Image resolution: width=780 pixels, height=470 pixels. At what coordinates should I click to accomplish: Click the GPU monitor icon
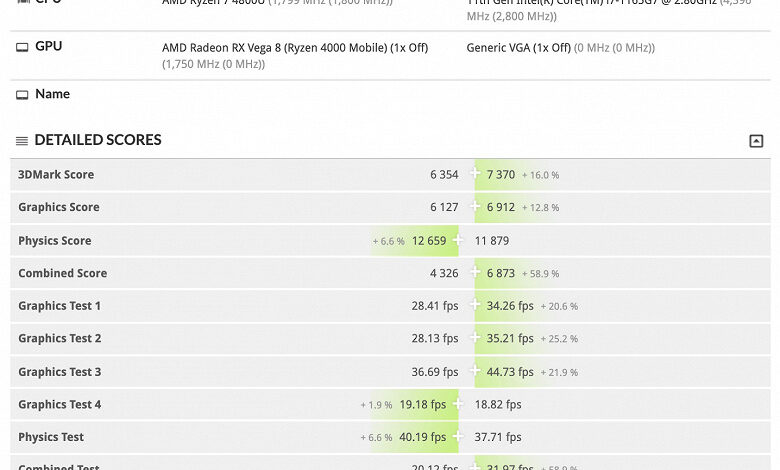pyautogui.click(x=22, y=47)
